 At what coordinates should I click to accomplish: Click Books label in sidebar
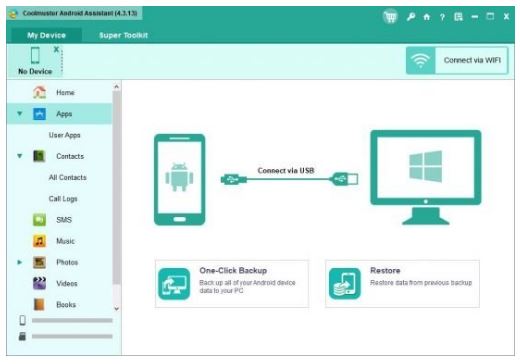[x=66, y=305]
